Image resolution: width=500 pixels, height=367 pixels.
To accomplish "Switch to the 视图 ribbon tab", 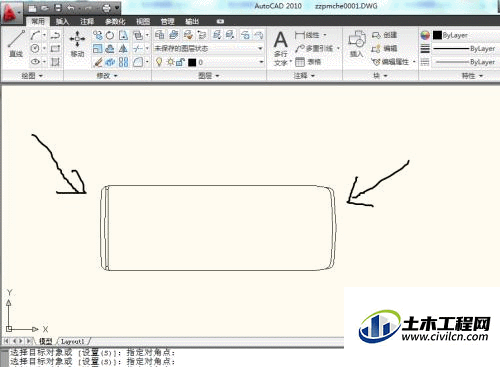I will 143,21.
